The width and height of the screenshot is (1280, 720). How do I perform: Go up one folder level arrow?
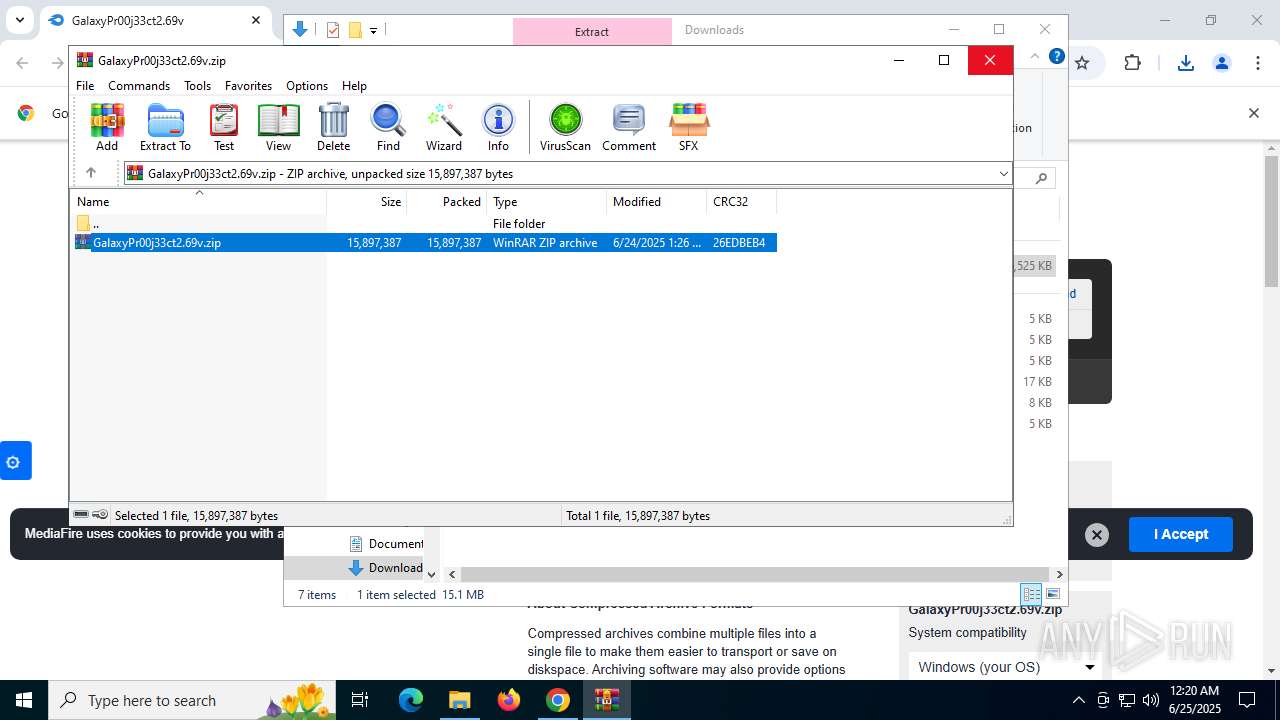coord(90,173)
